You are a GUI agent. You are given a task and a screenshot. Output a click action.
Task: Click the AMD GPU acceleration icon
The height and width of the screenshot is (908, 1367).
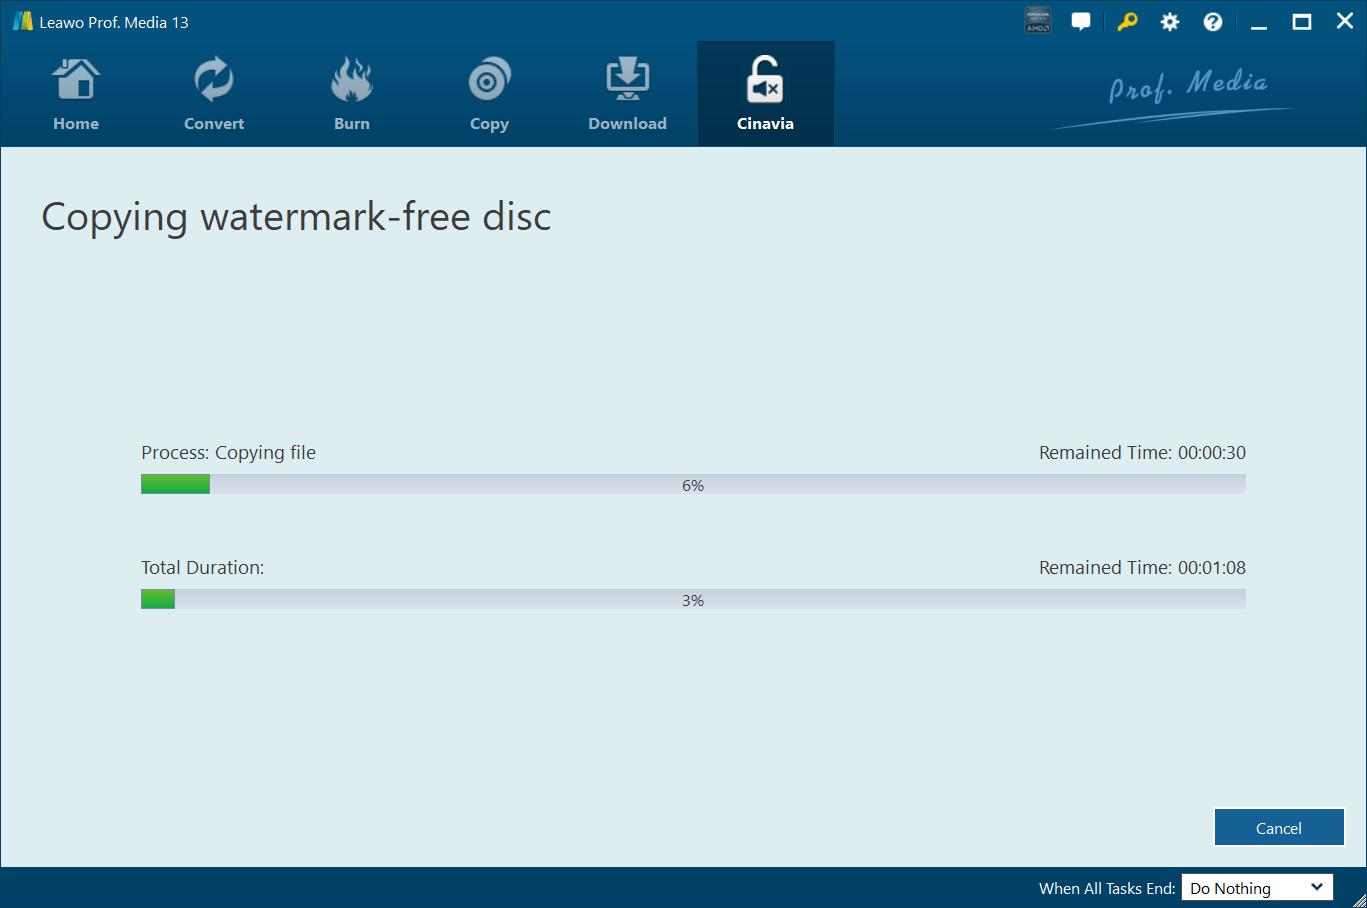tap(1038, 21)
